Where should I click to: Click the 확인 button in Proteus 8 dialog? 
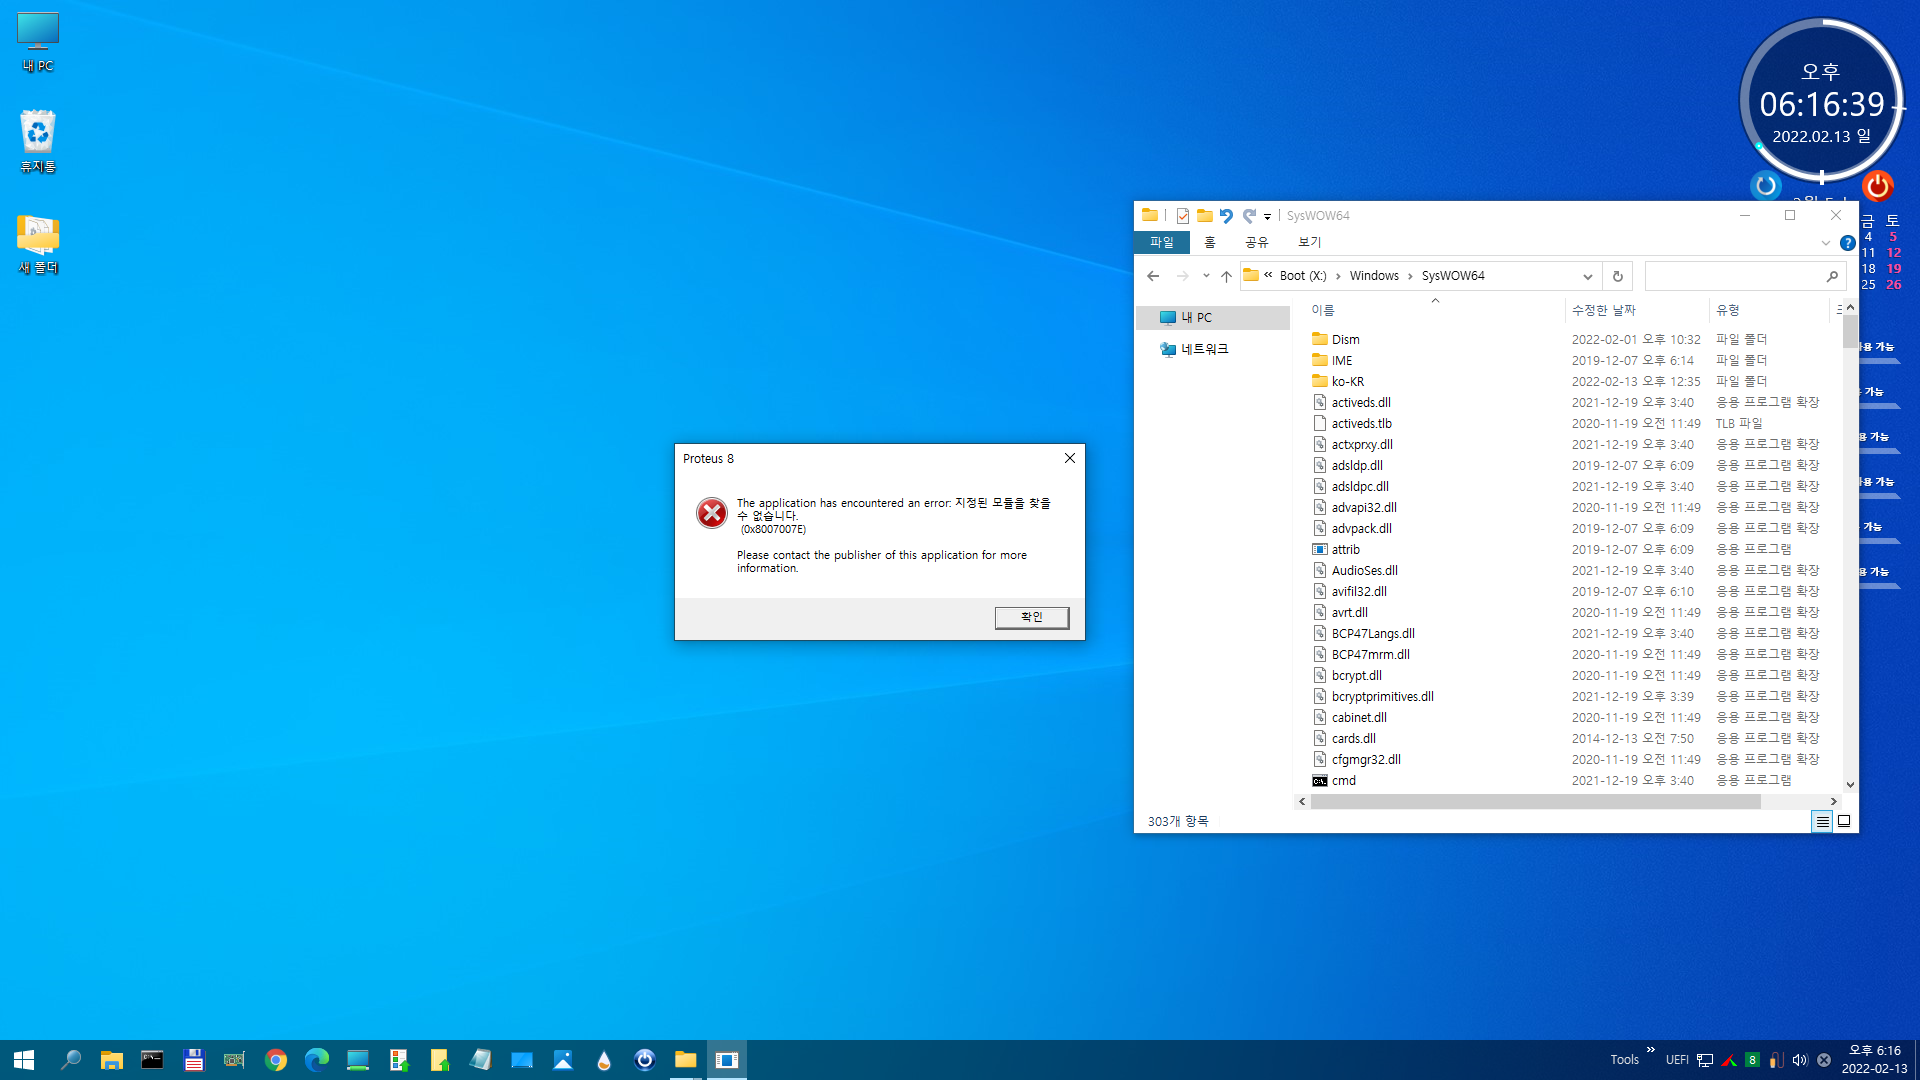[1031, 617]
